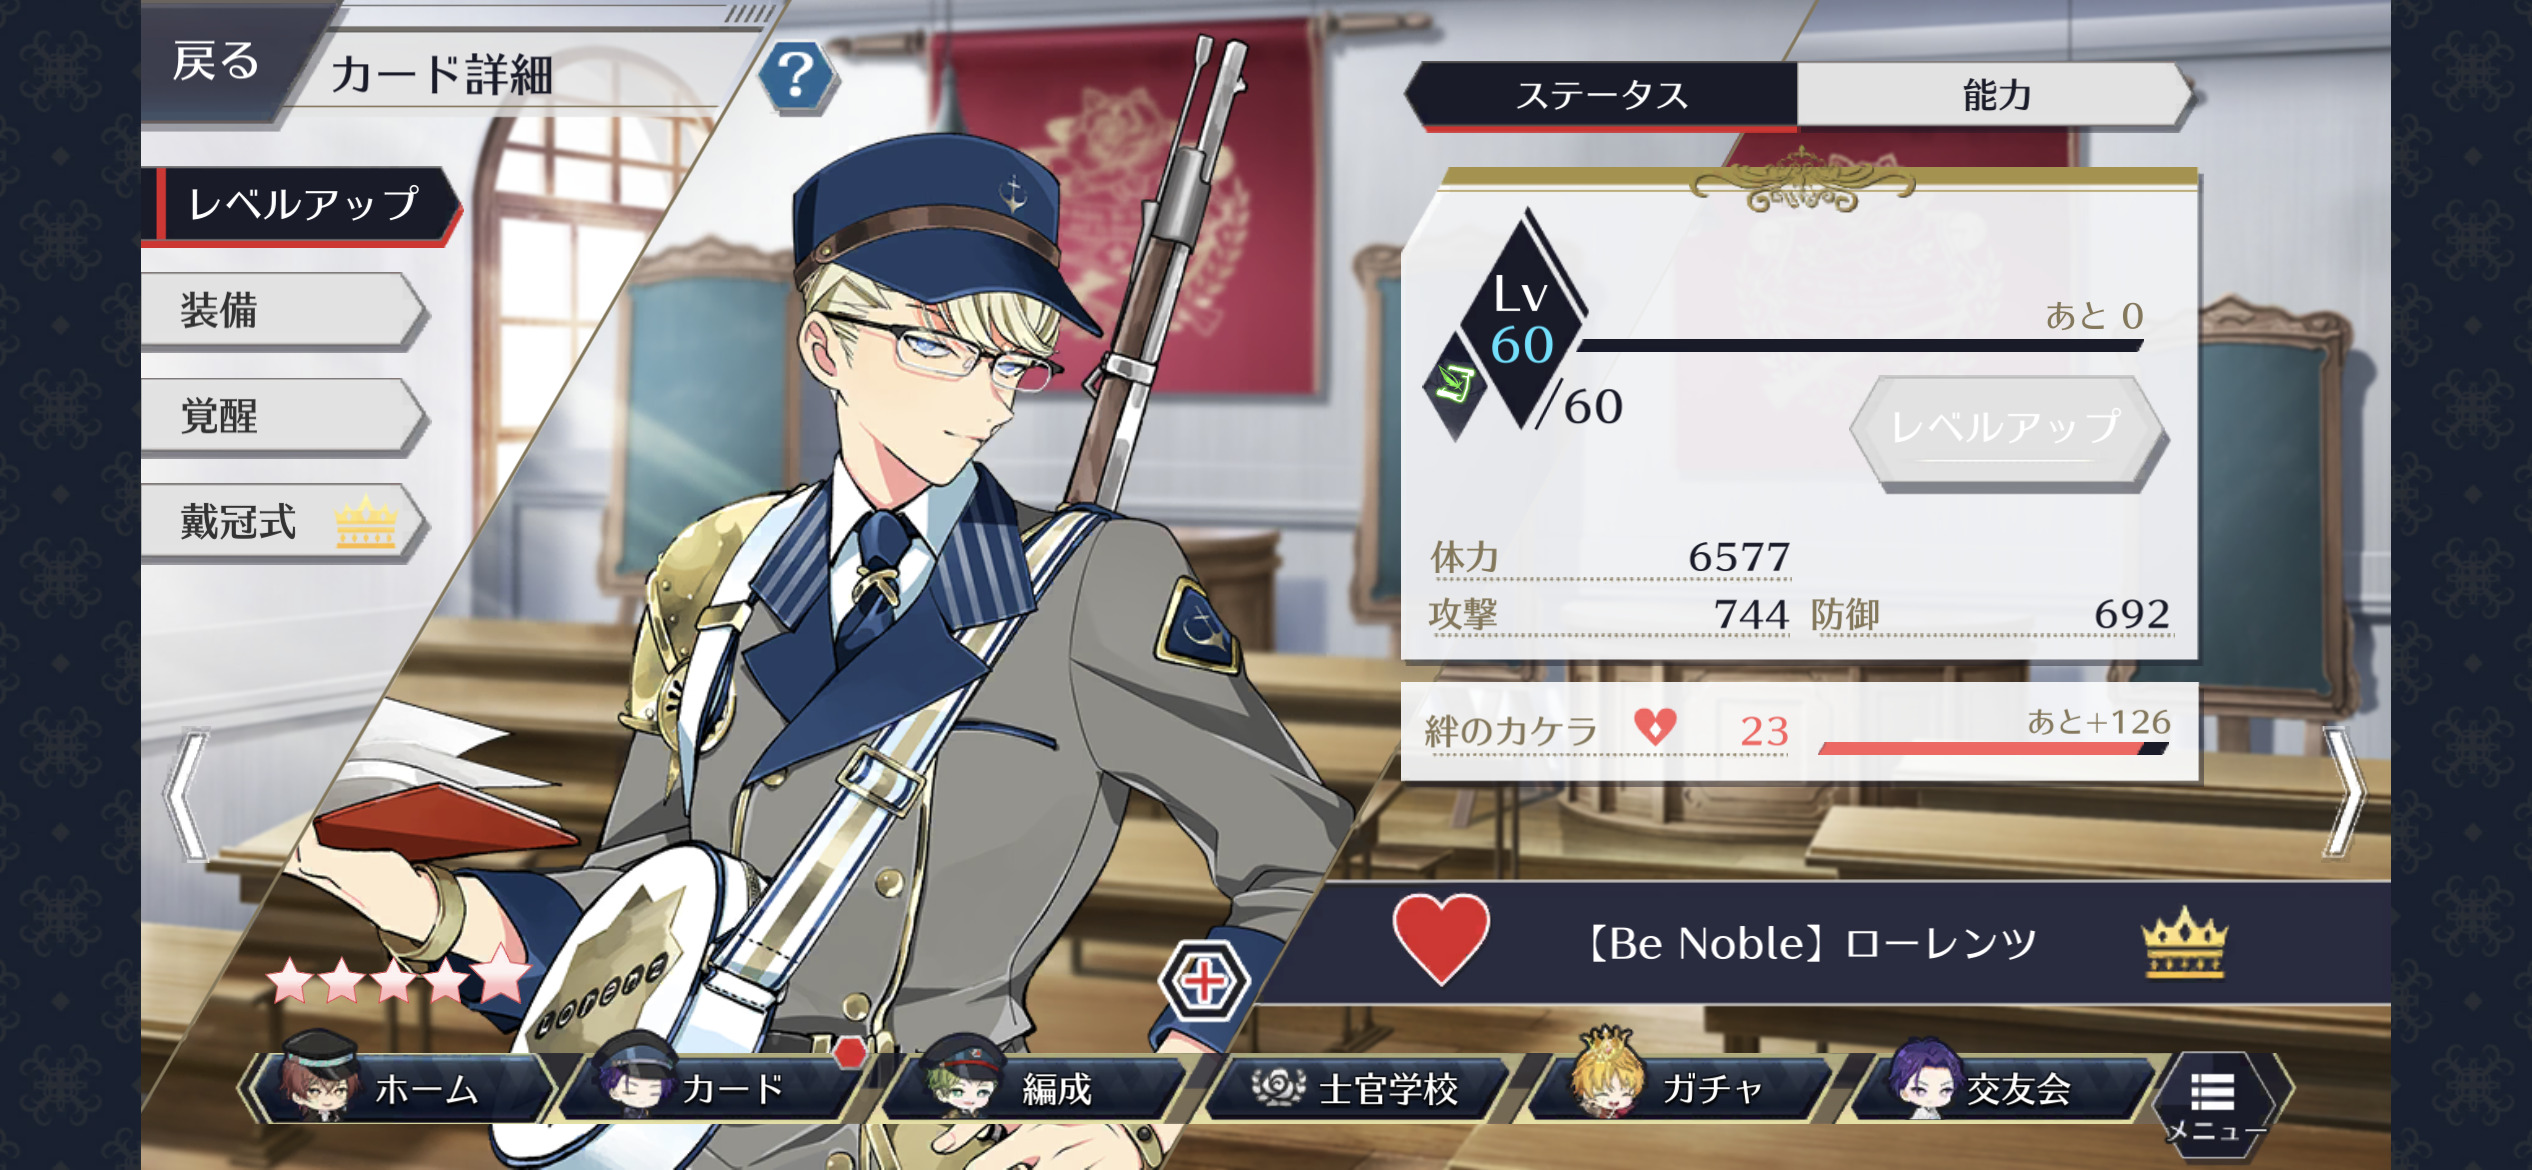
Task: Select the ステータス tab
Action: coord(1601,96)
